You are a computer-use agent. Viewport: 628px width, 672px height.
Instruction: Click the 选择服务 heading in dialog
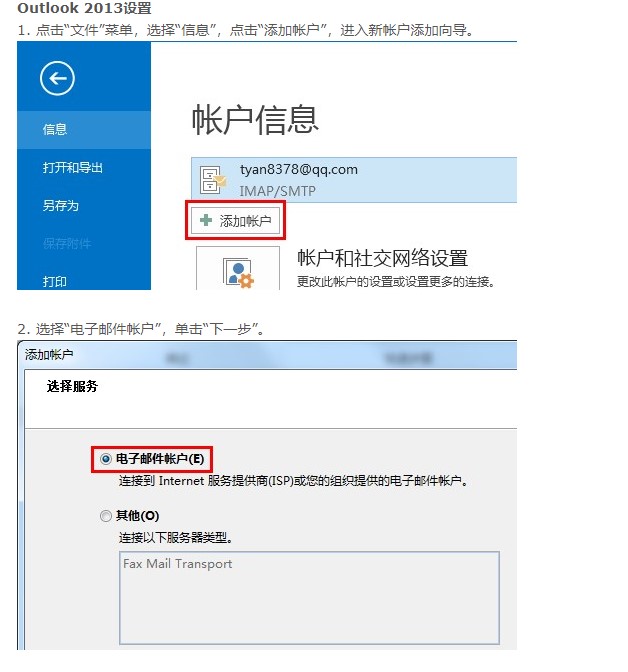click(x=72, y=386)
